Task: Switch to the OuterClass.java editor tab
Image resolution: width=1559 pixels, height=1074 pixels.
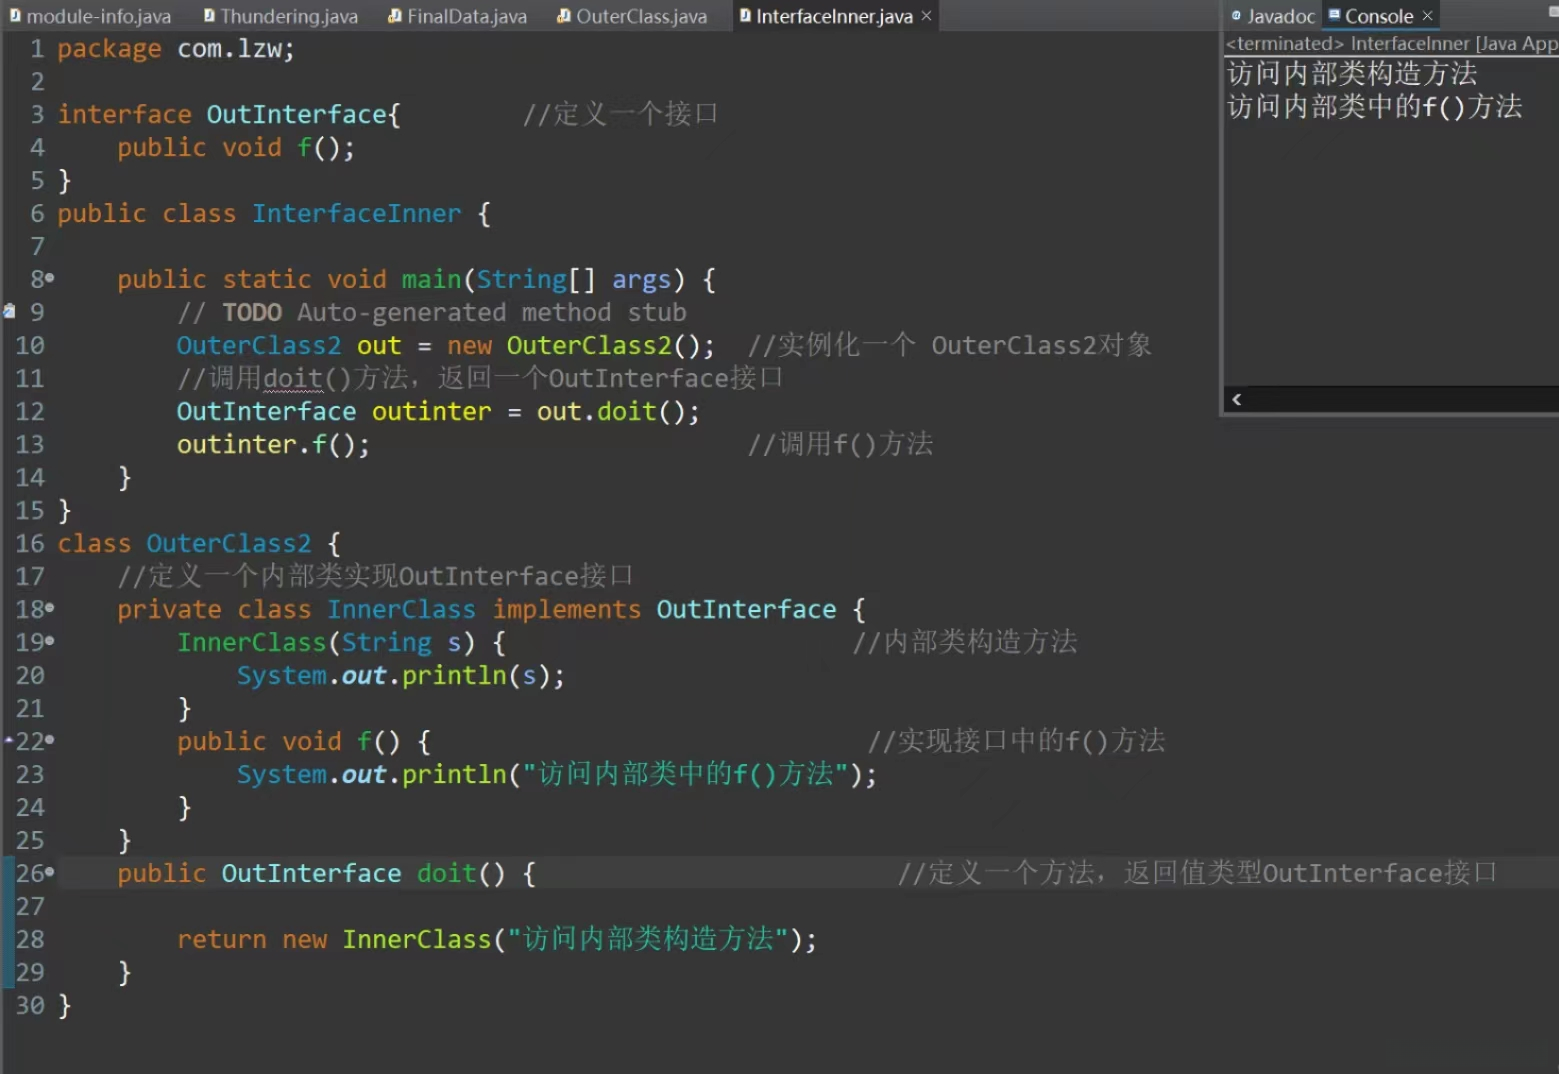Action: (x=641, y=16)
